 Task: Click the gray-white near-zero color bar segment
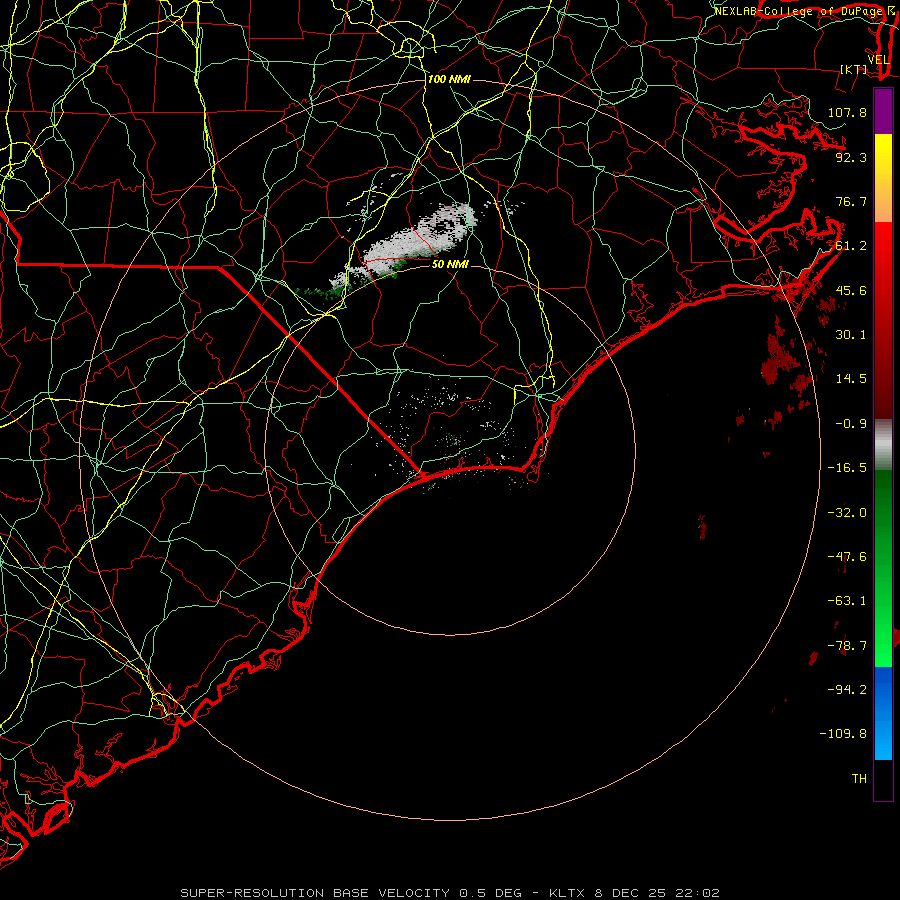tap(883, 444)
